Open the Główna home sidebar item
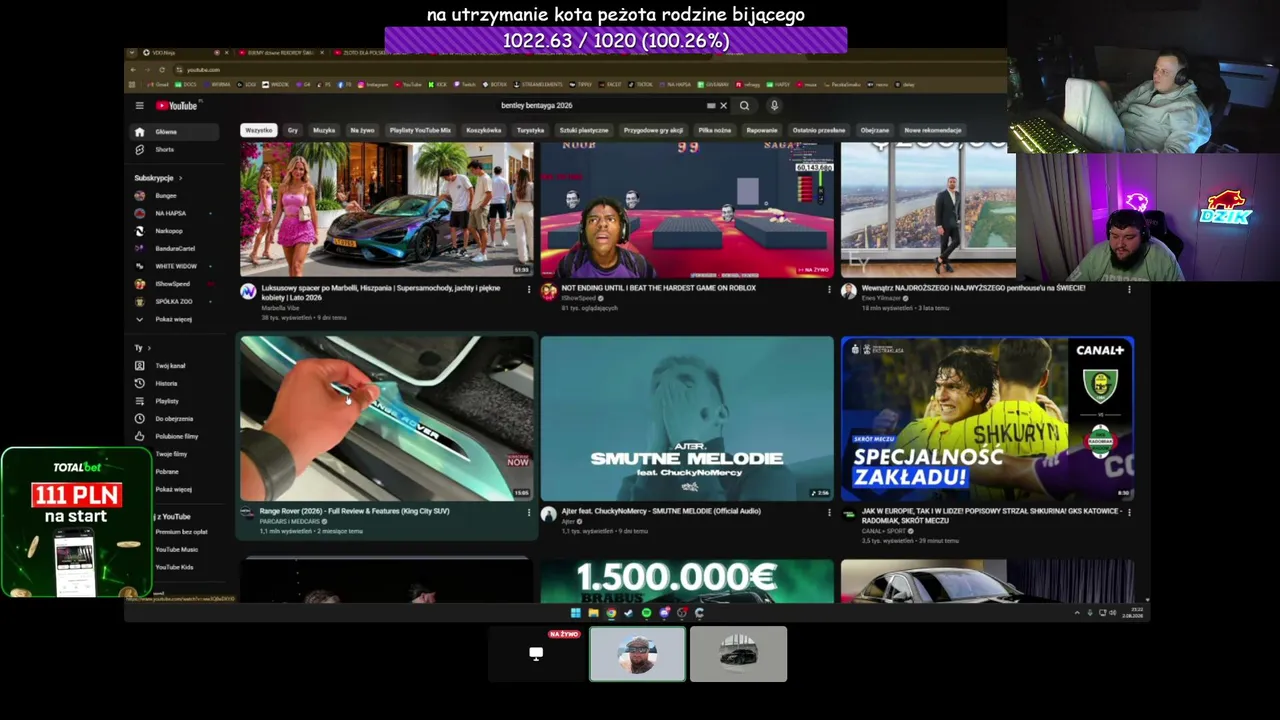Image resolution: width=1280 pixels, height=720 pixels. (x=176, y=131)
